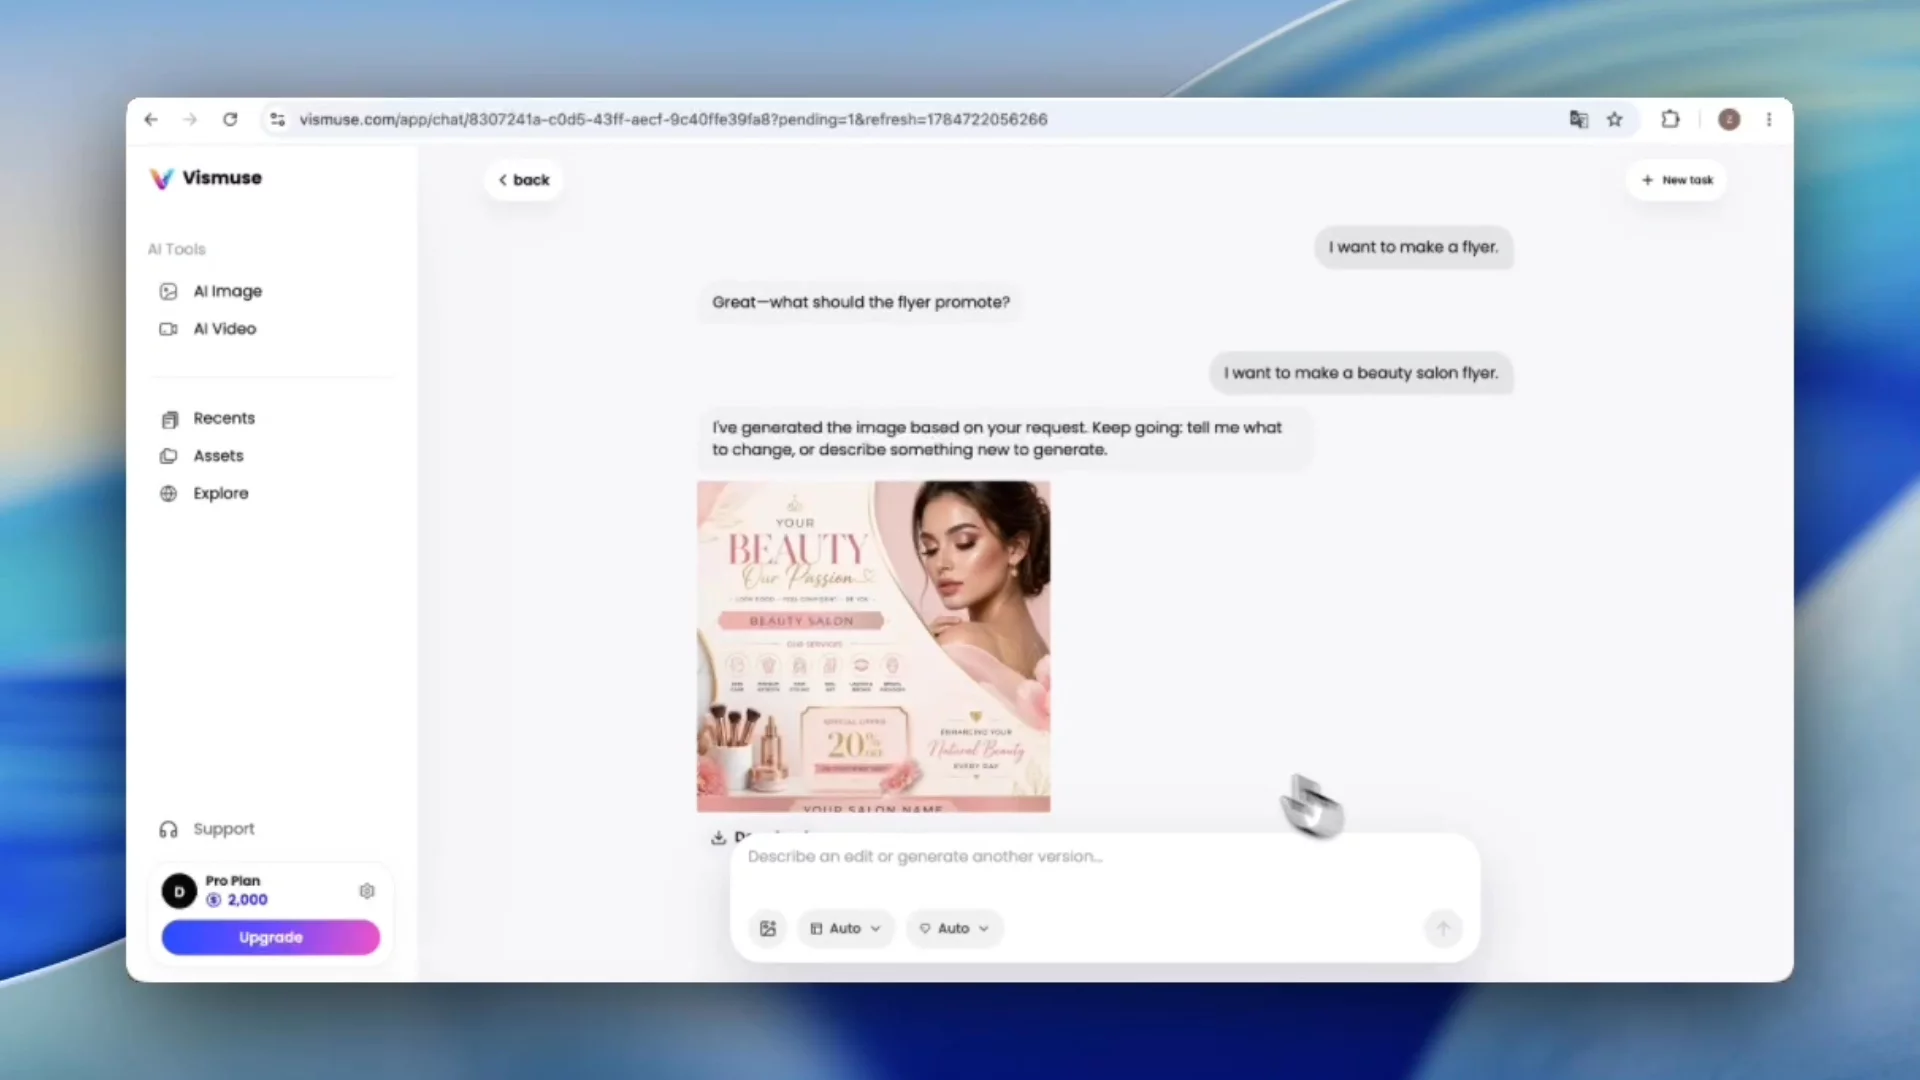Bookmark this page with the star icon

(1614, 119)
